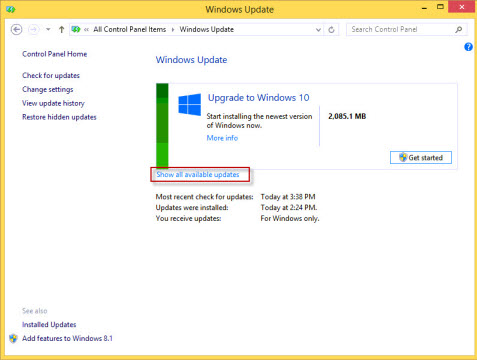This screenshot has height=360, width=477.
Task: Click 'For Windows only.' text
Action: (x=290, y=218)
